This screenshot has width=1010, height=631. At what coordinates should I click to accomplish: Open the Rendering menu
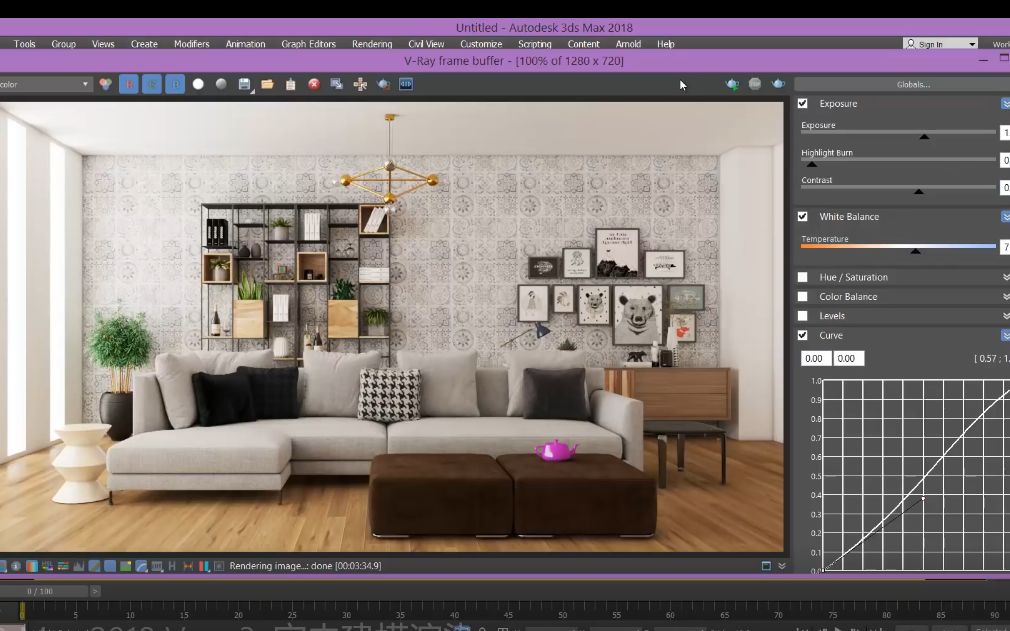pyautogui.click(x=371, y=43)
